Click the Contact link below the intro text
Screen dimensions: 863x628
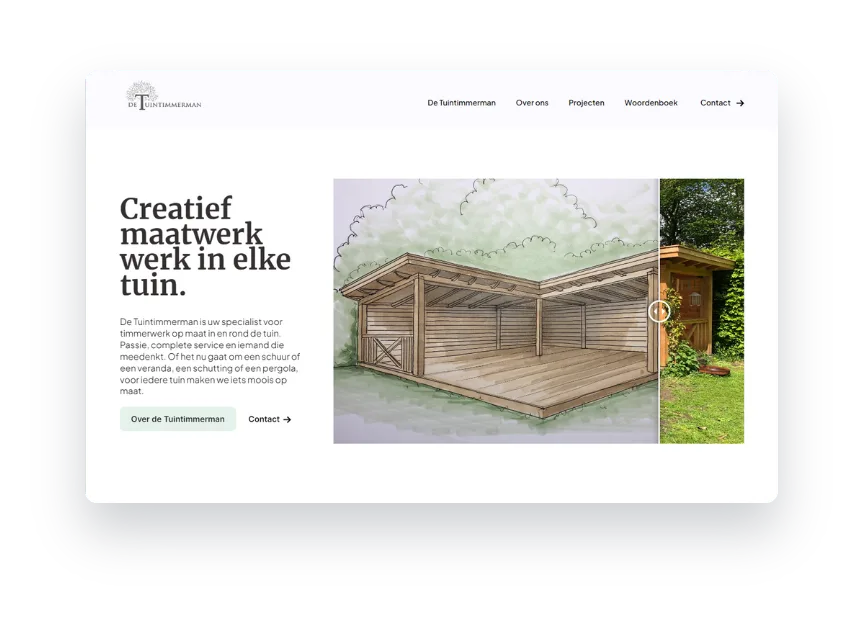[270, 419]
